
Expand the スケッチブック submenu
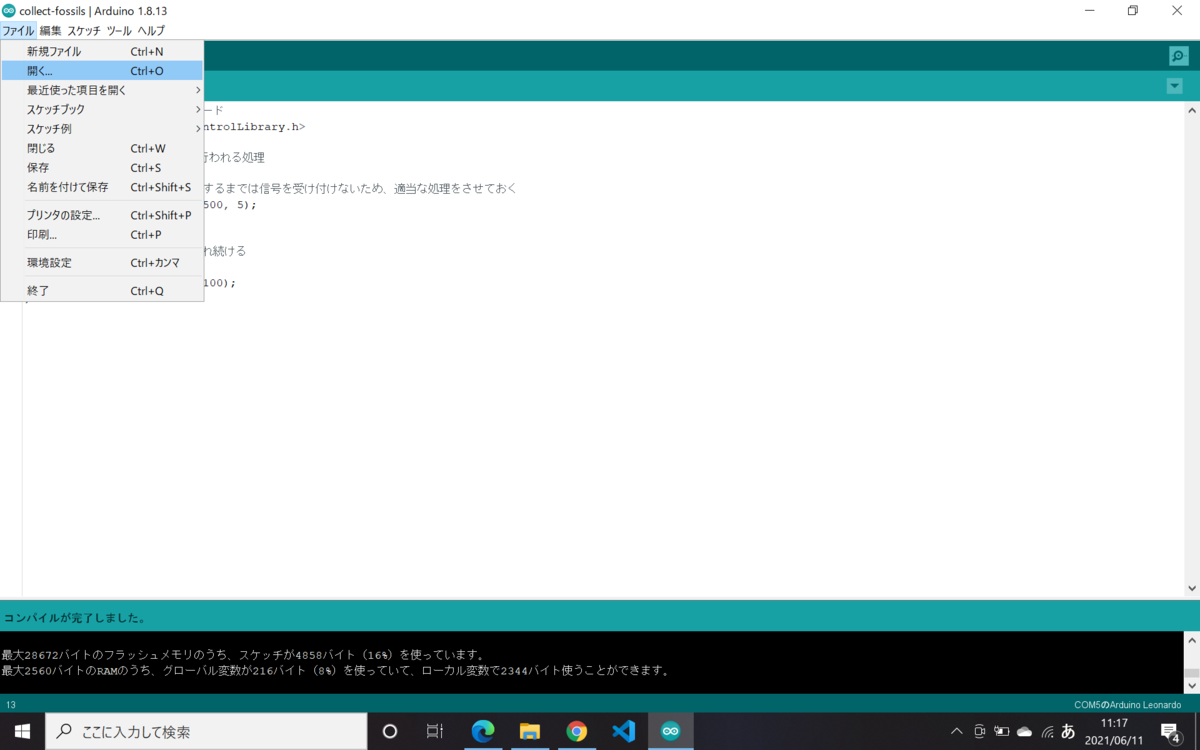coord(102,109)
